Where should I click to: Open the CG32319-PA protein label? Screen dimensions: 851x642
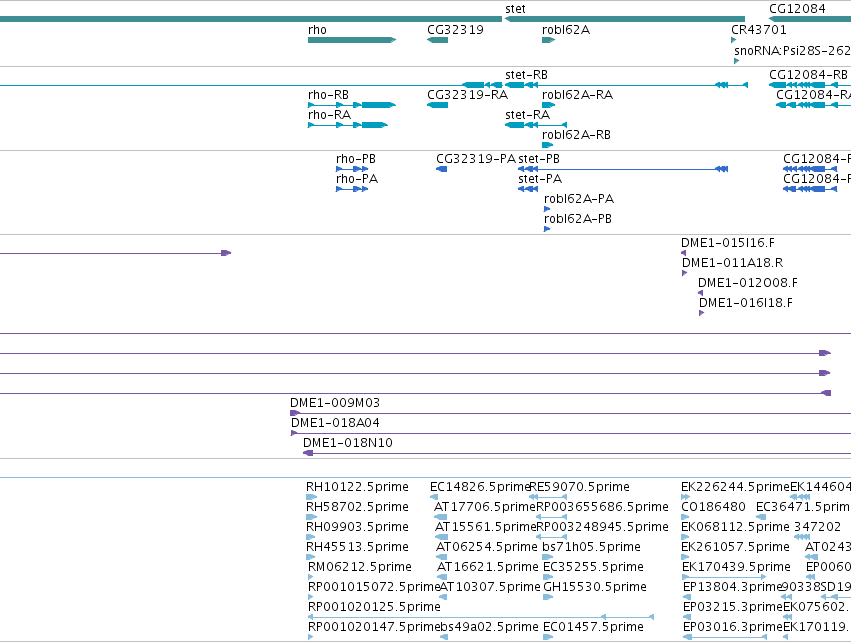coord(476,159)
